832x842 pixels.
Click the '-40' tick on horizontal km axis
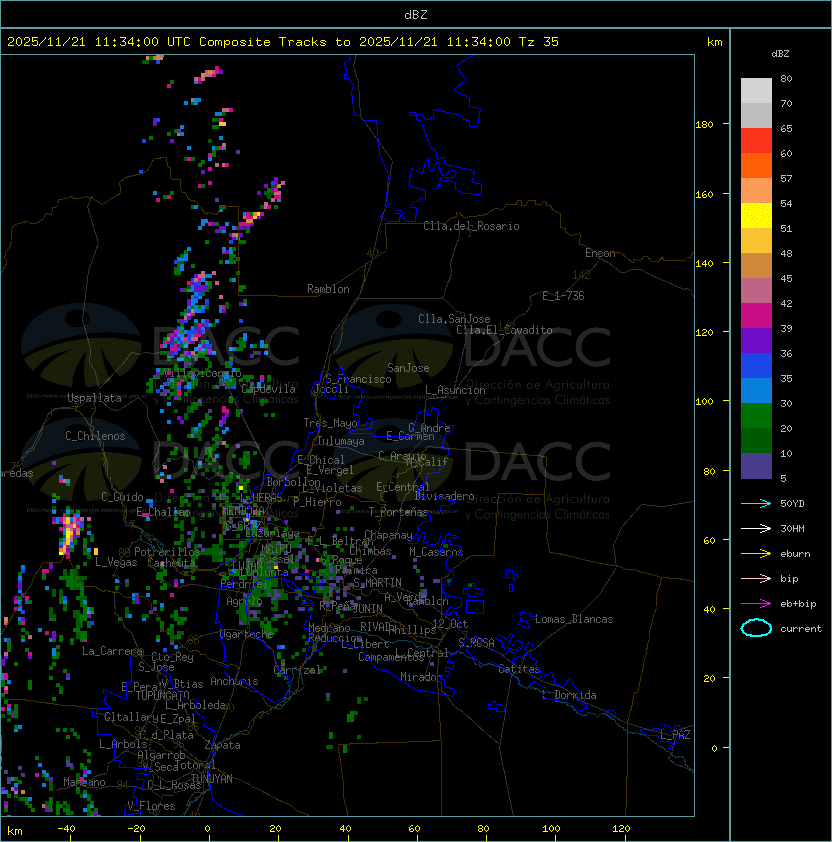(67, 829)
